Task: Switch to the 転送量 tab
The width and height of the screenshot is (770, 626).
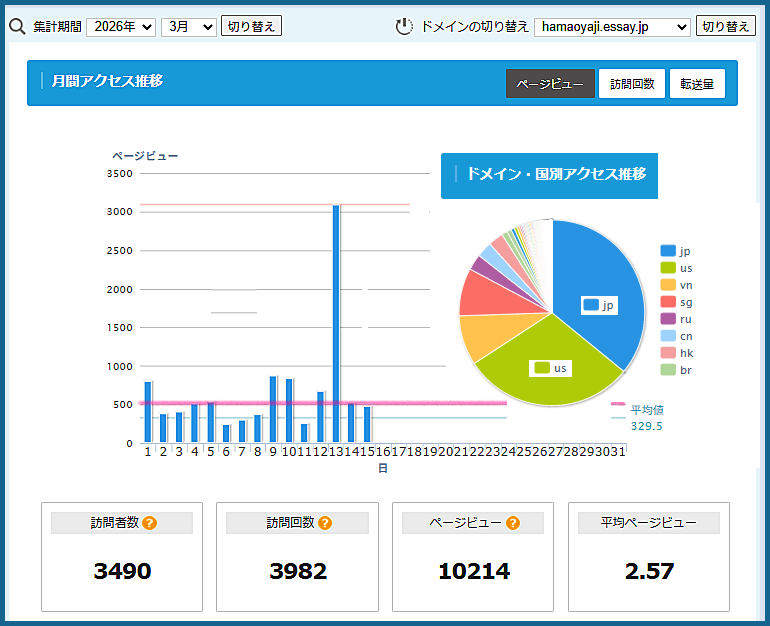Action: pyautogui.click(x=697, y=84)
